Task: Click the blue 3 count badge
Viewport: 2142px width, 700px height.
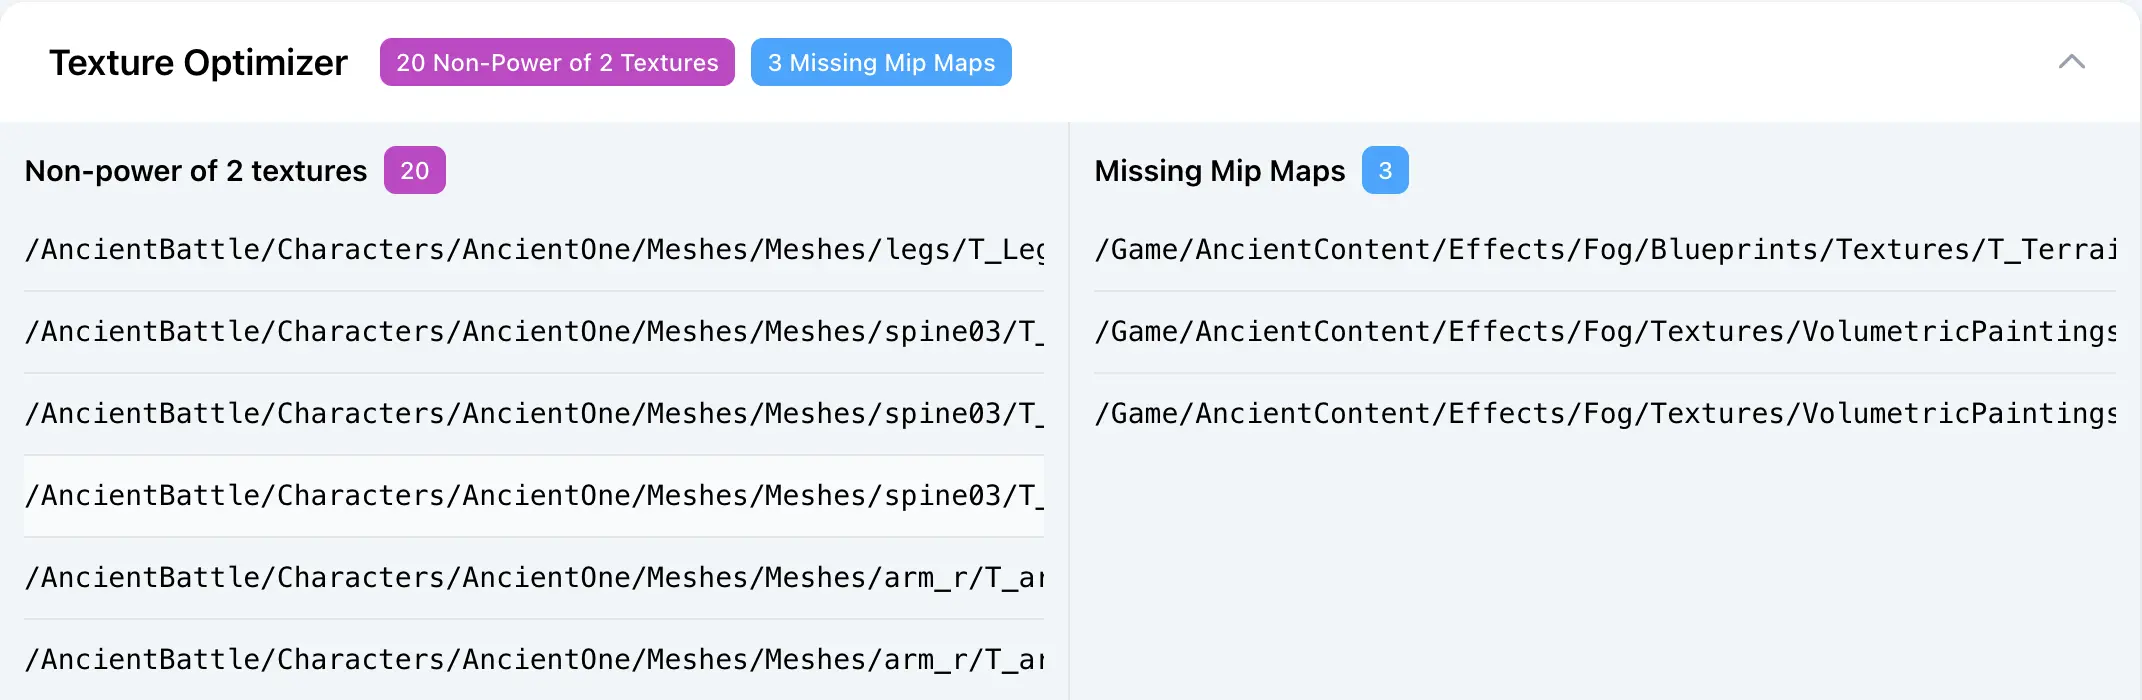Action: 1385,171
